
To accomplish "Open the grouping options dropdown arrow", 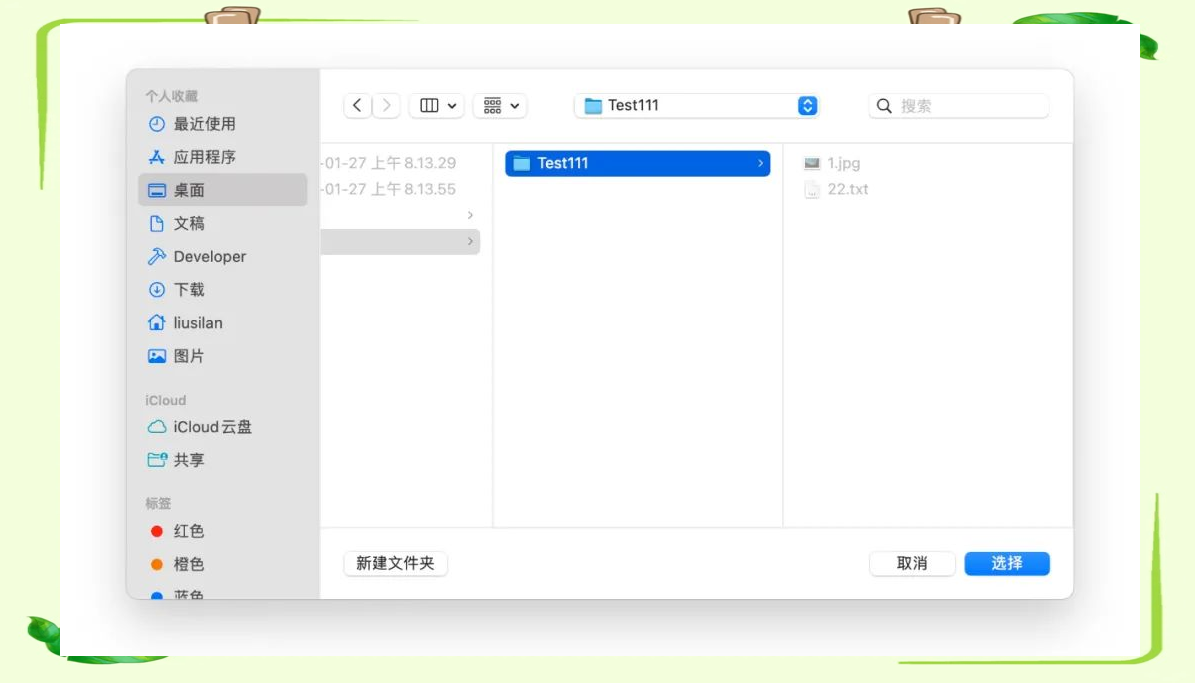I will (515, 106).
